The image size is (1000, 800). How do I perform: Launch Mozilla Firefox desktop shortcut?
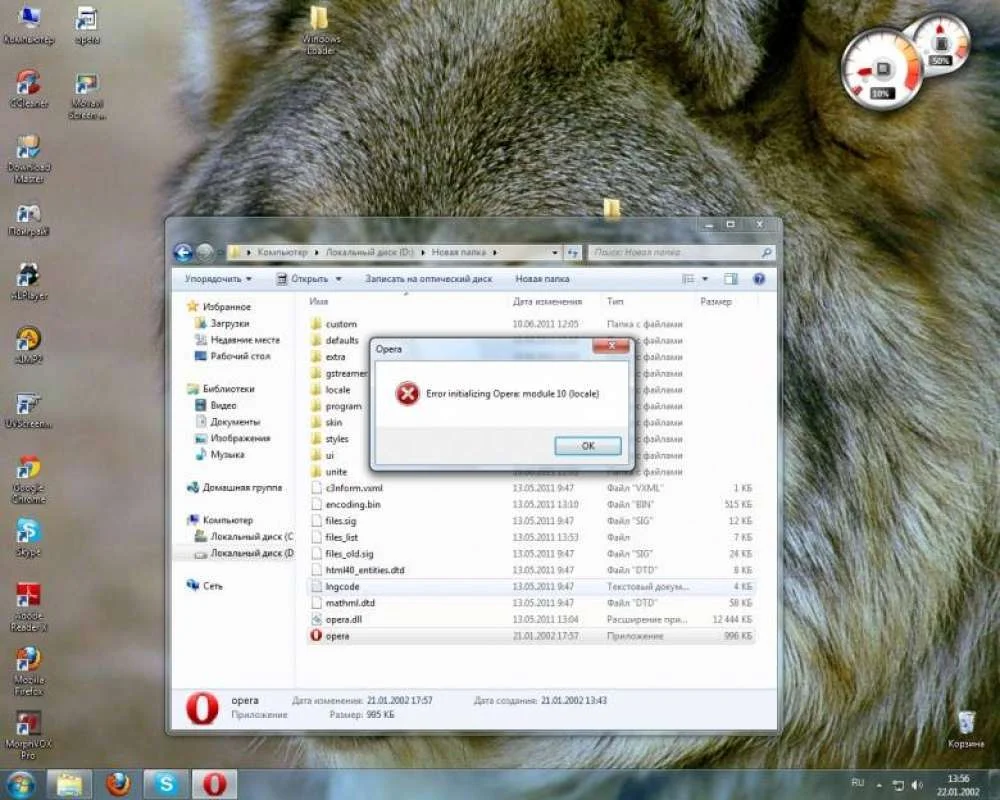tap(29, 671)
